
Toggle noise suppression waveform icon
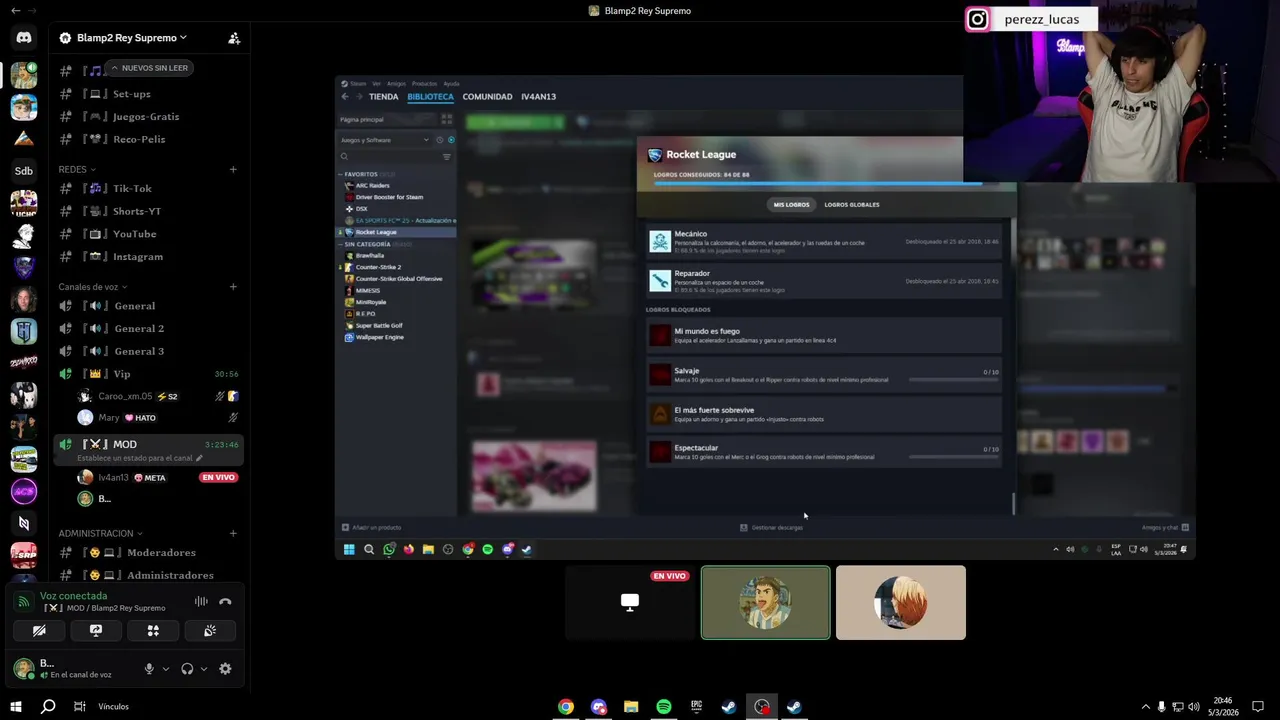(x=201, y=601)
